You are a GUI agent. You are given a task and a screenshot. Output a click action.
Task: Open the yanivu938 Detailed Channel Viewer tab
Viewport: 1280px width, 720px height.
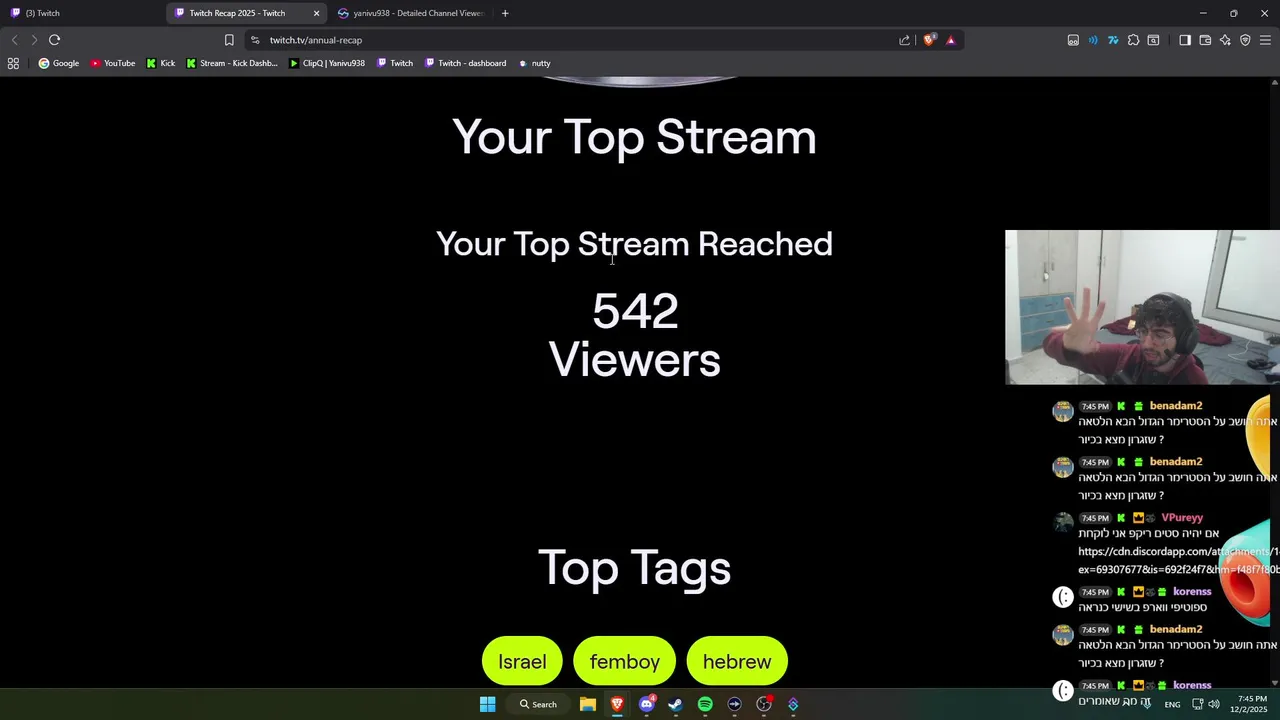coord(410,13)
